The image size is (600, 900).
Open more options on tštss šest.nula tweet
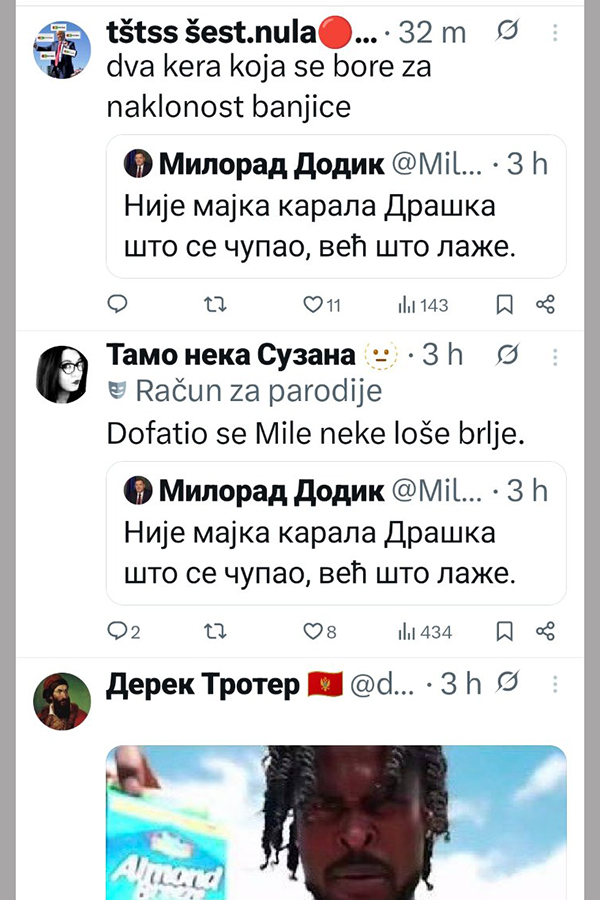coord(556,32)
